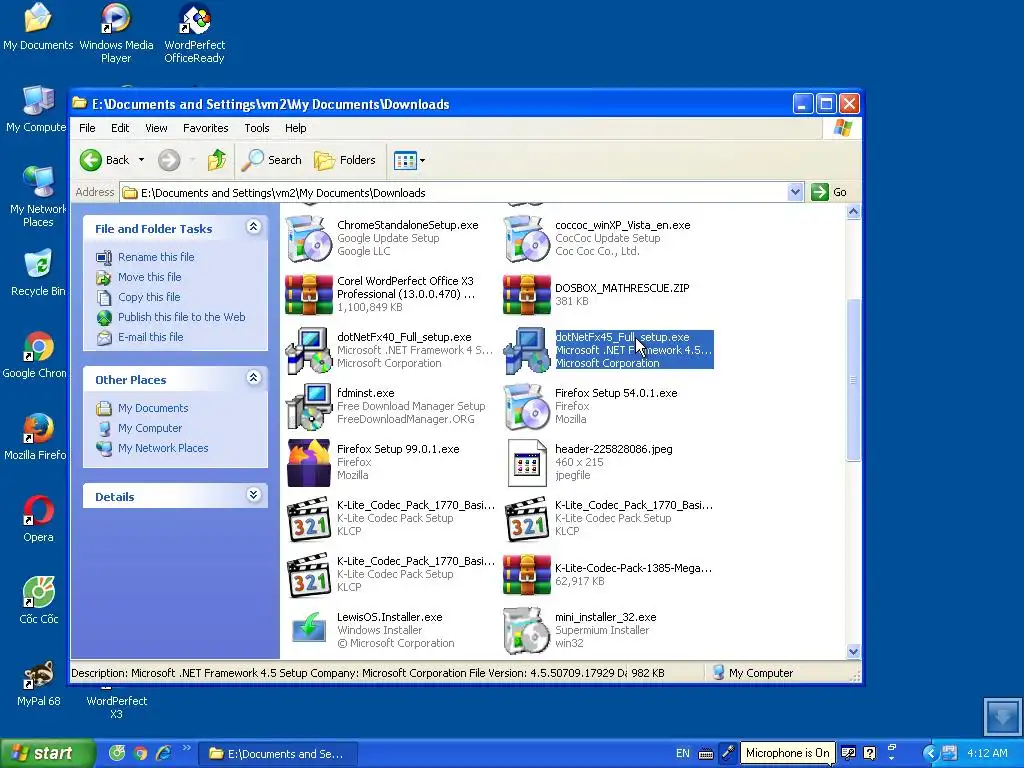This screenshot has width=1024, height=768.
Task: Click scrollbar up arrow in file list
Action: [853, 212]
